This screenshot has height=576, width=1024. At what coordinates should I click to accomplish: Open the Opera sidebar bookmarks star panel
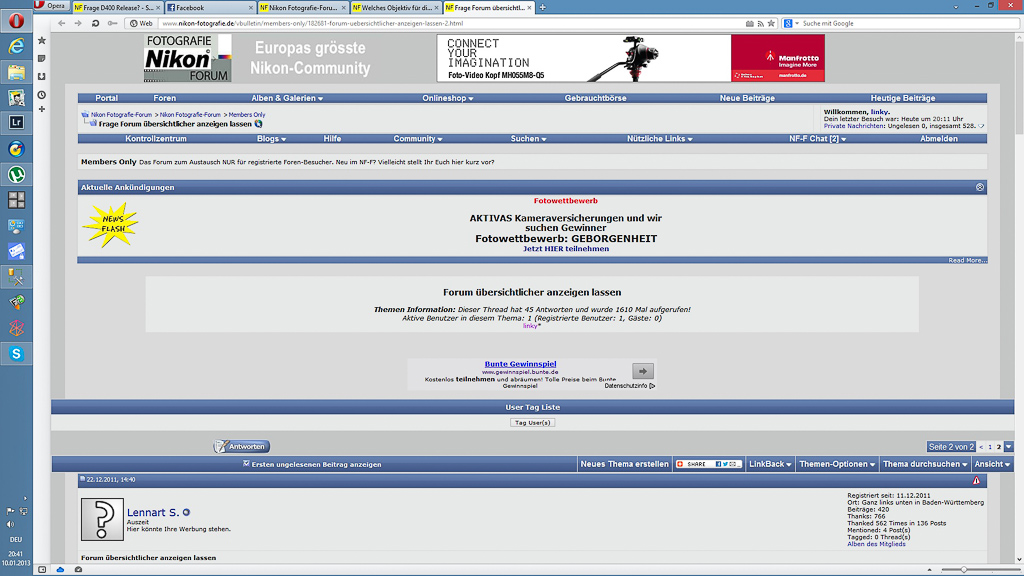[42, 40]
